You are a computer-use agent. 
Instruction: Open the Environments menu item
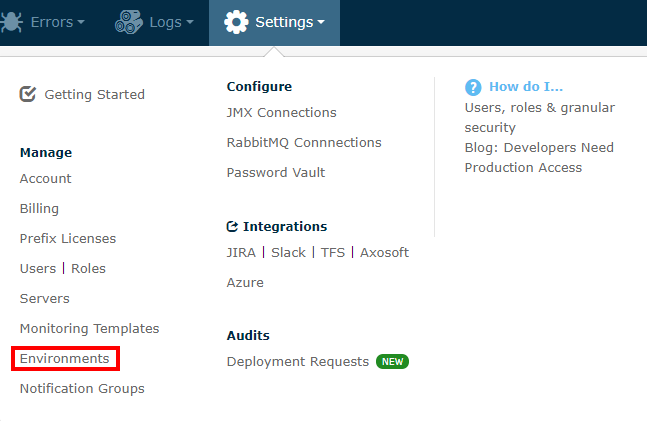(65, 358)
